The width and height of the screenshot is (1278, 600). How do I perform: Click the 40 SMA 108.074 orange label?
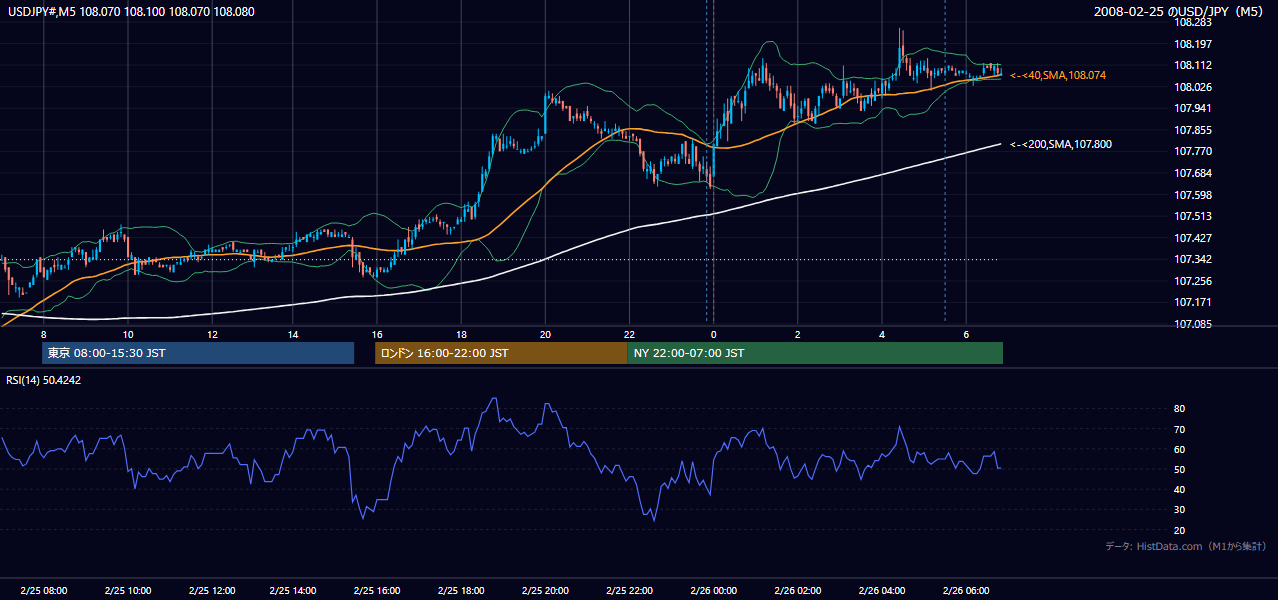(x=1058, y=75)
